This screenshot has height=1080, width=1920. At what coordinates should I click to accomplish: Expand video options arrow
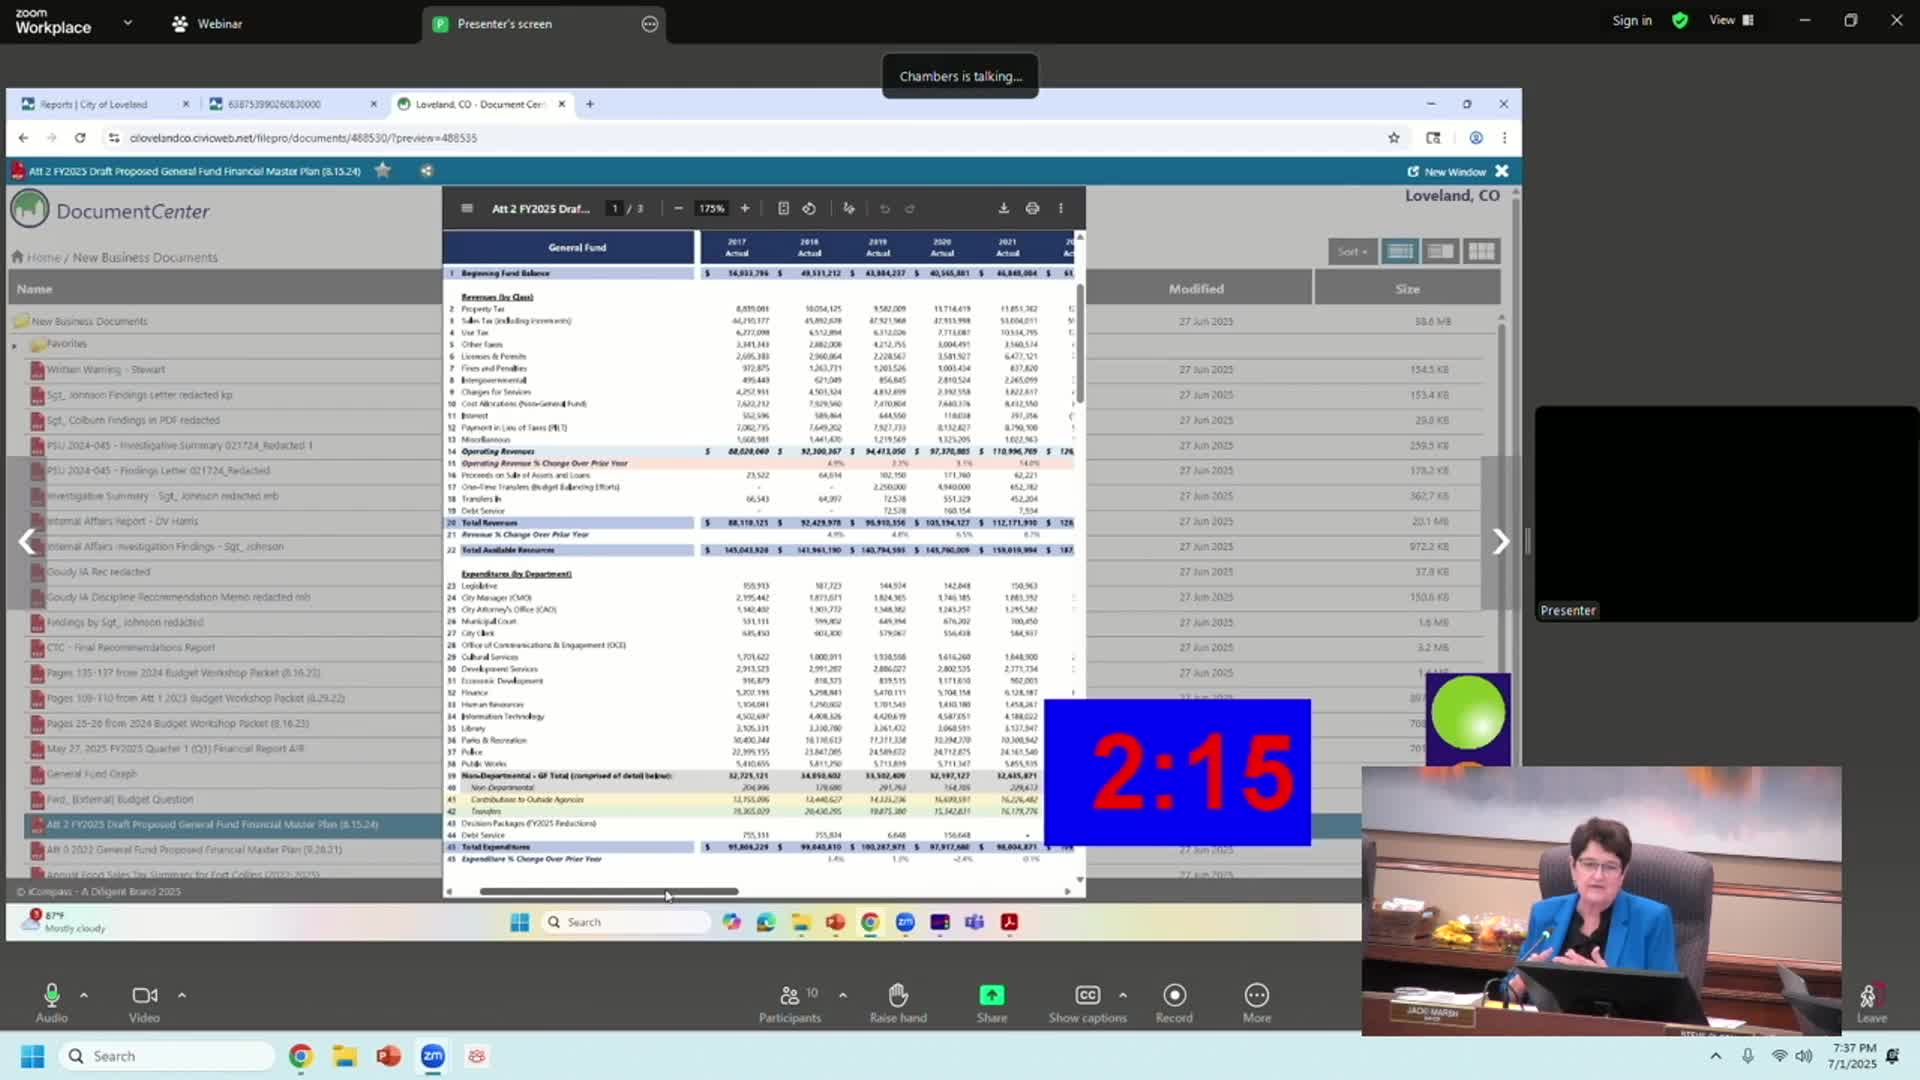[x=181, y=995]
